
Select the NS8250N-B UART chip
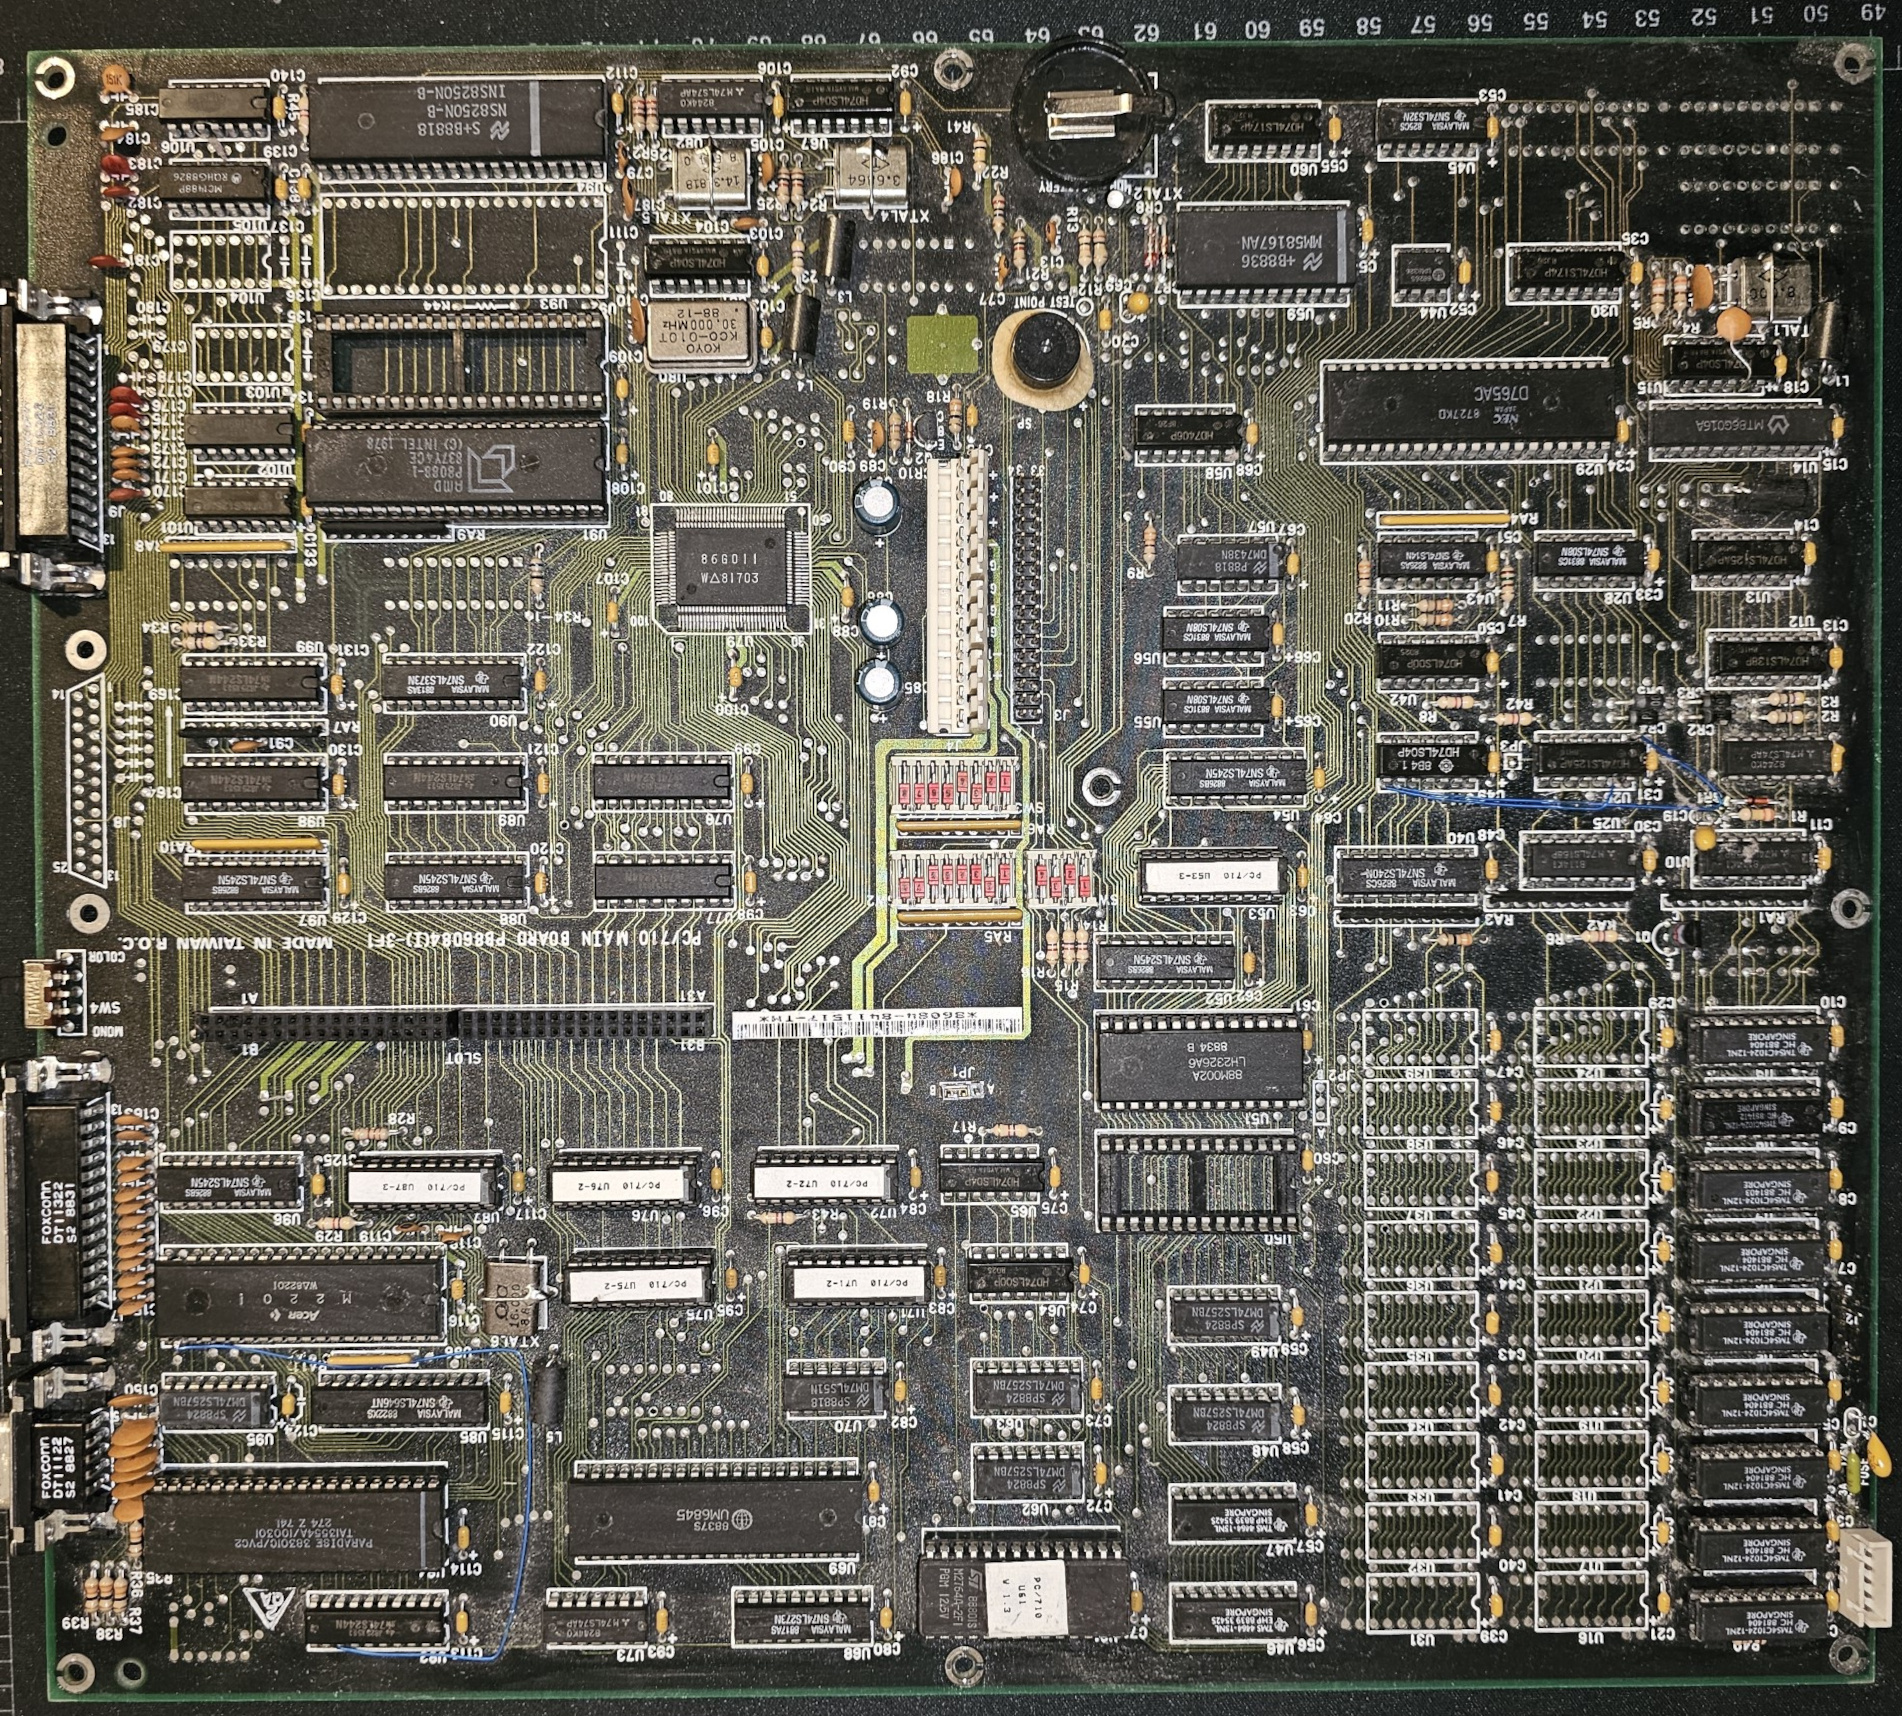[x=456, y=118]
